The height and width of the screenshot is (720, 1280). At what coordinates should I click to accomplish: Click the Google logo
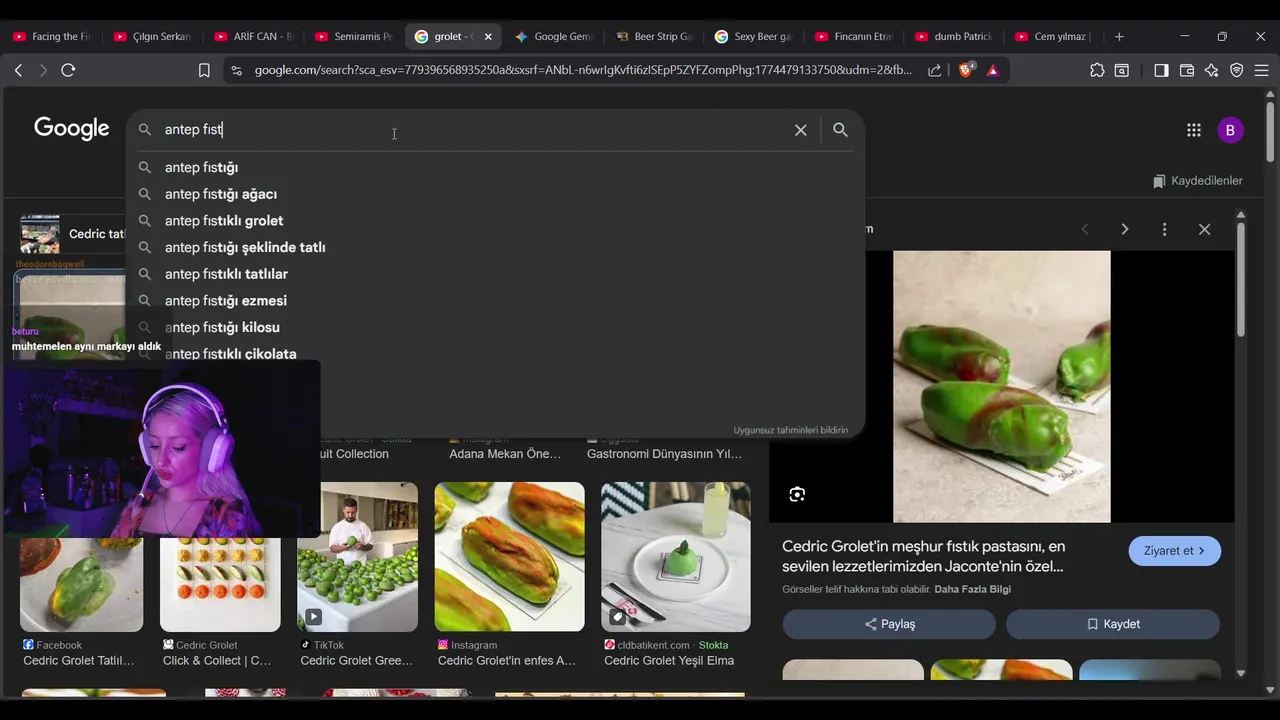point(71,129)
